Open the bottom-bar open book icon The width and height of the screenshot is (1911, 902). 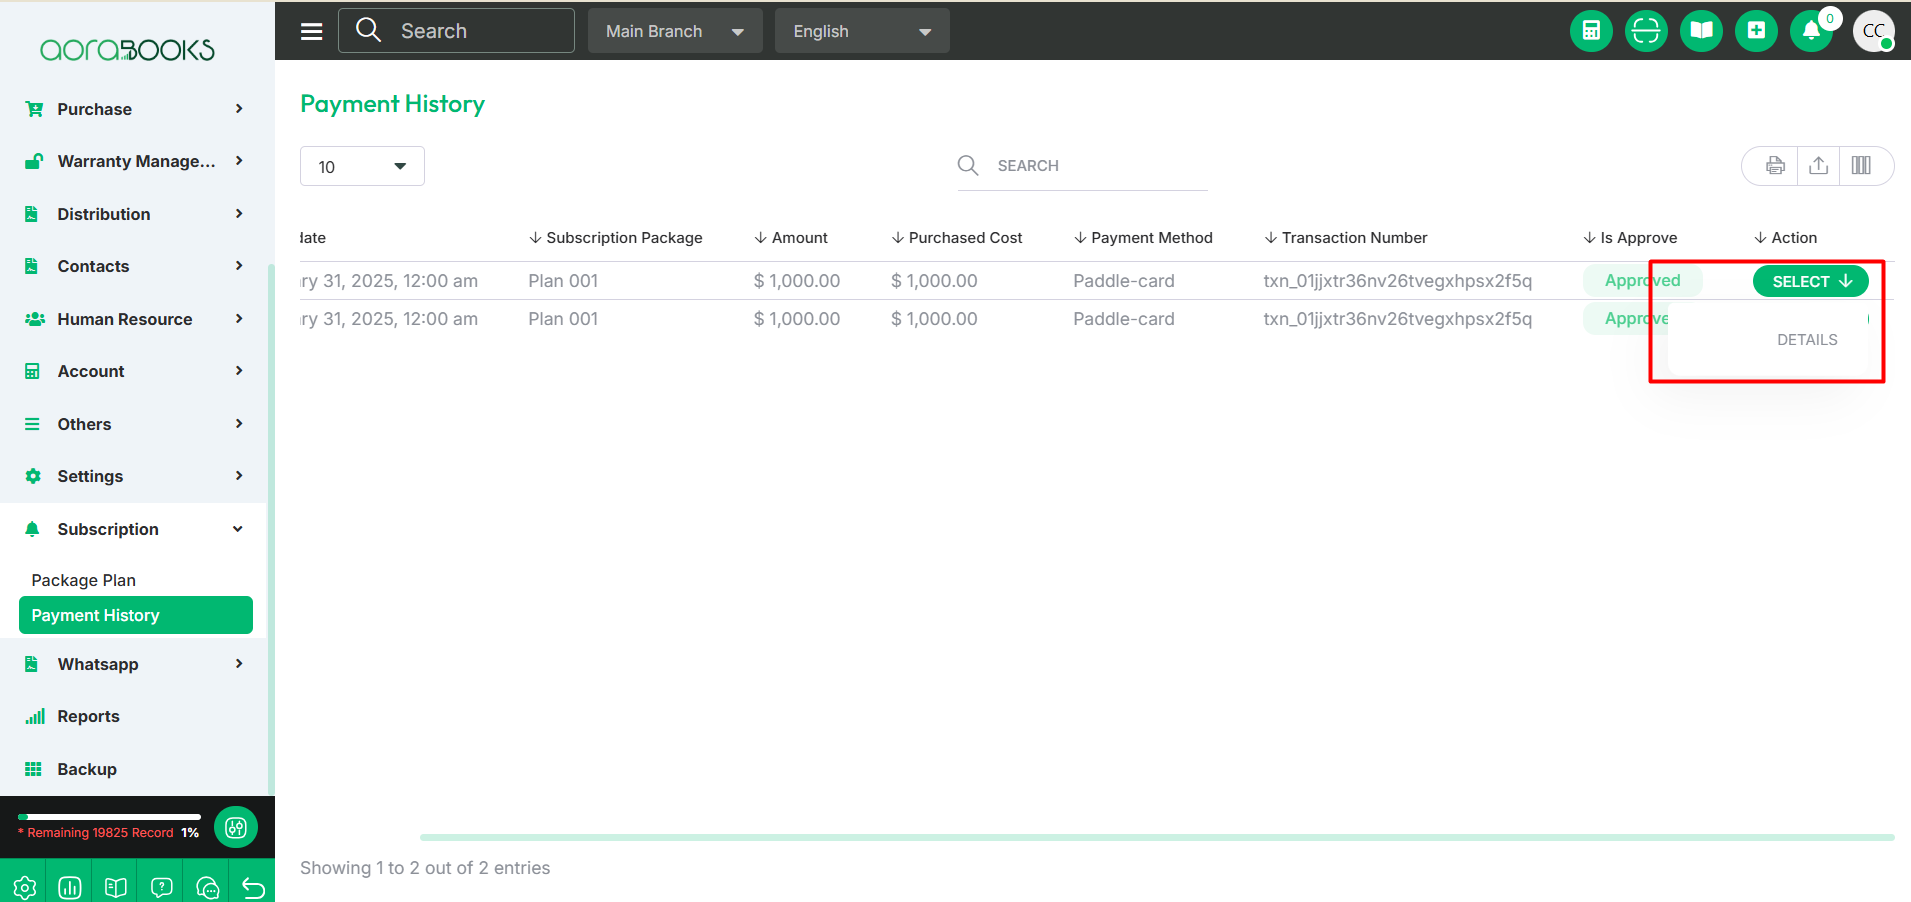(x=116, y=887)
